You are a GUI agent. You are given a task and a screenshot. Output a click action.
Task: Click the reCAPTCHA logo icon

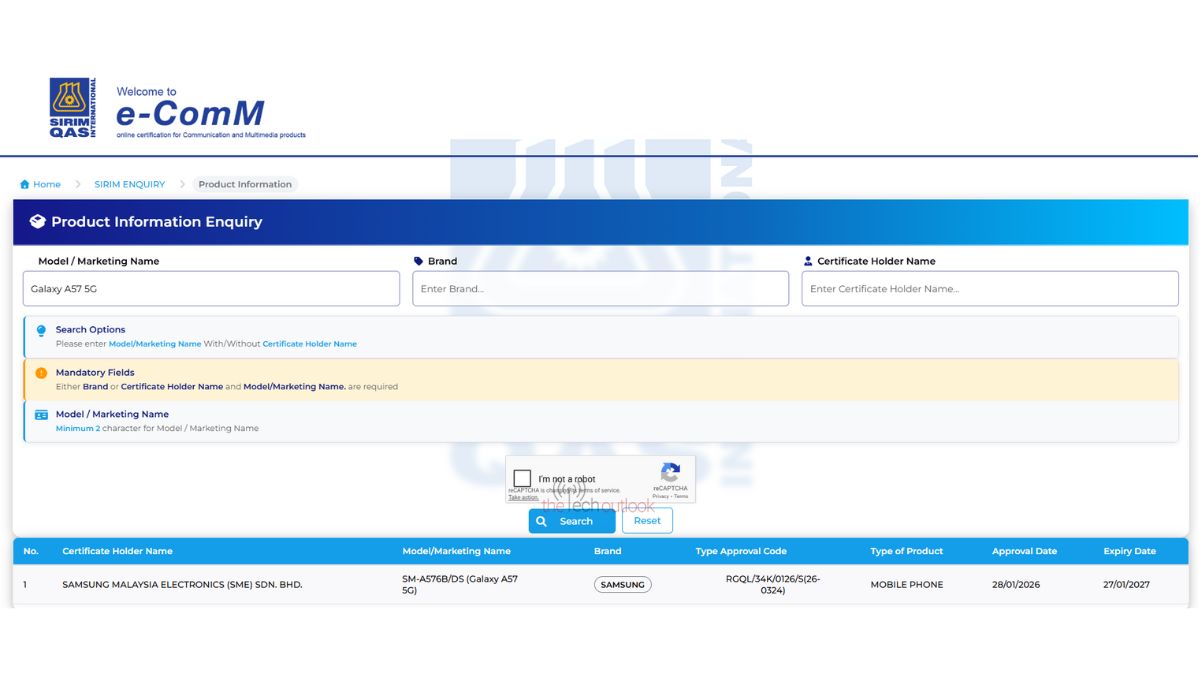(670, 472)
